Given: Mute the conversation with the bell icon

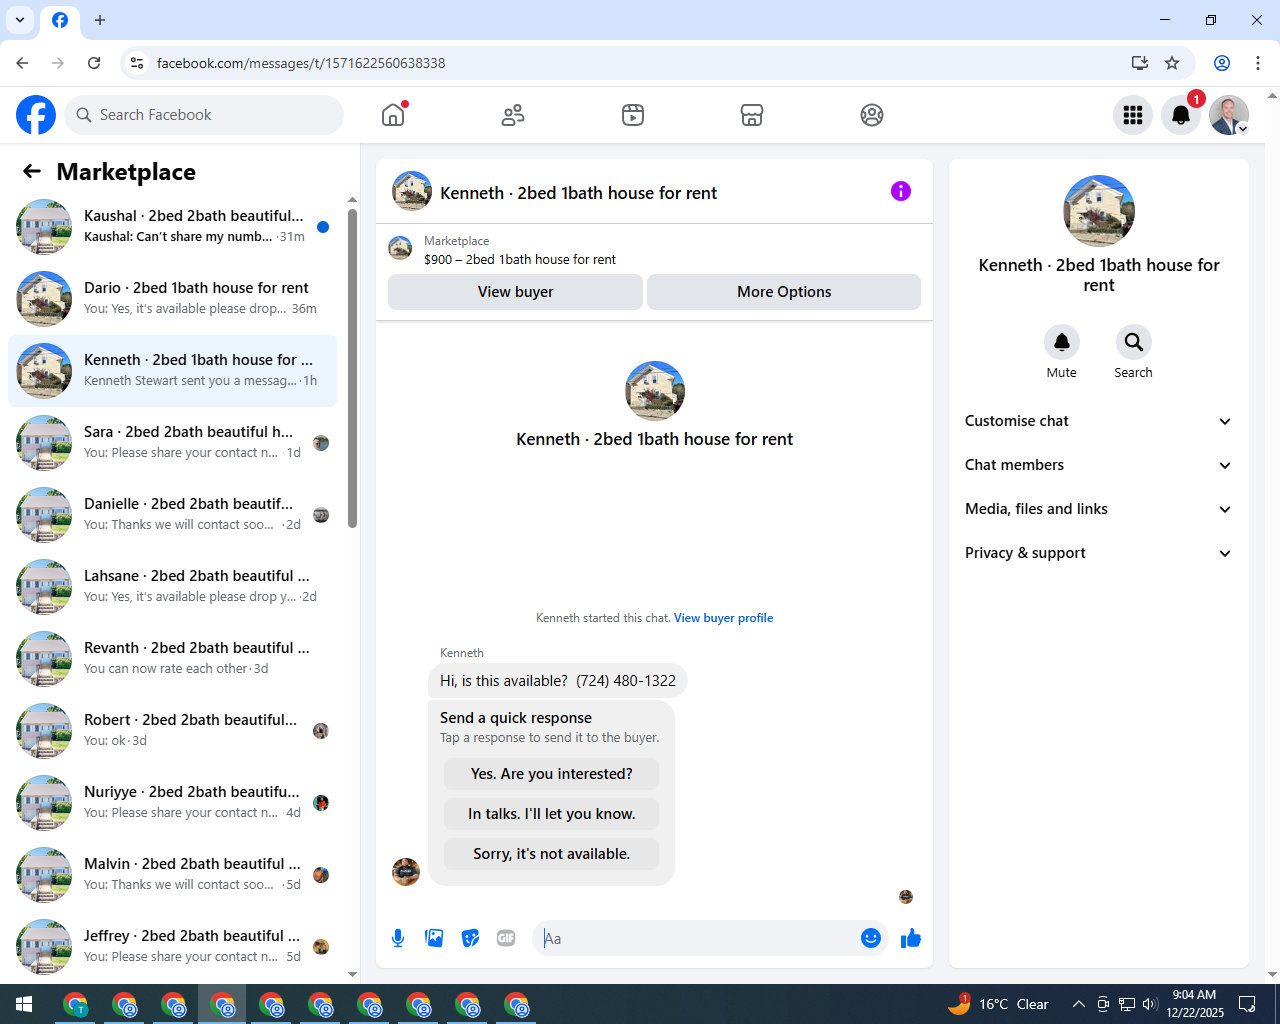Looking at the screenshot, I should pos(1062,342).
